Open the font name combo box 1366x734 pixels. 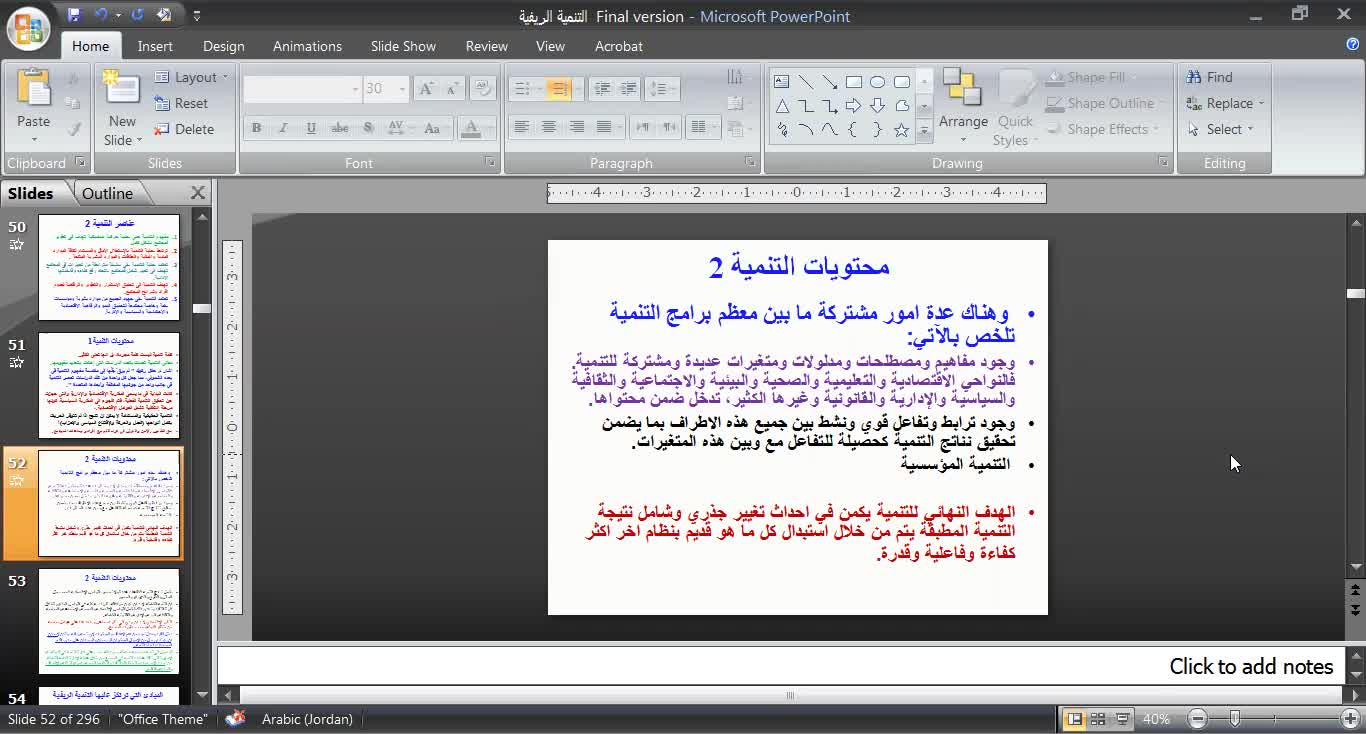301,89
